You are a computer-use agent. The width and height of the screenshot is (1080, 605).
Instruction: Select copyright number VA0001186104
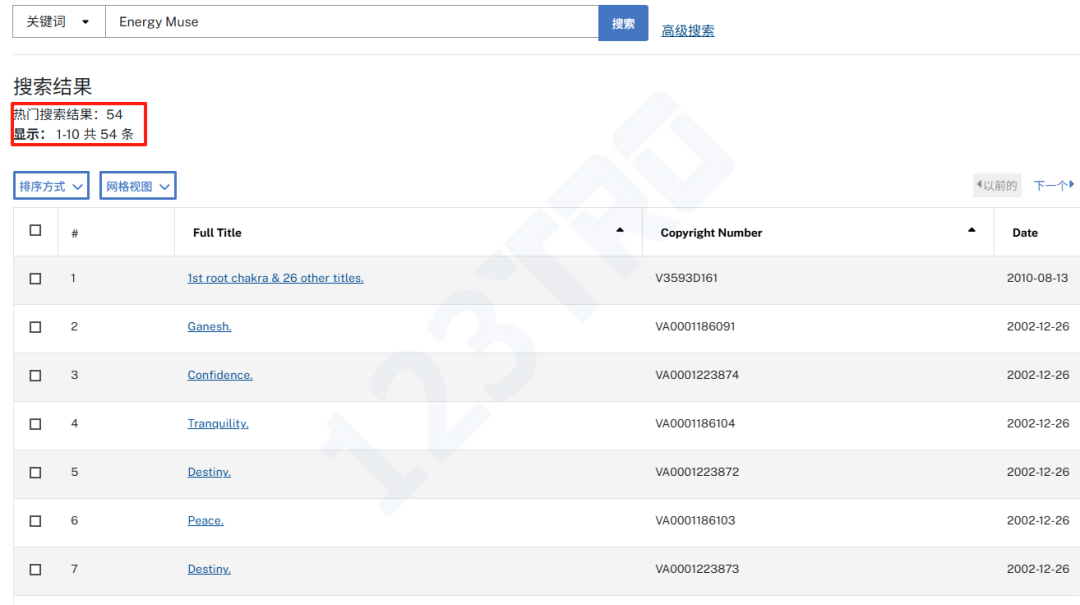click(695, 423)
